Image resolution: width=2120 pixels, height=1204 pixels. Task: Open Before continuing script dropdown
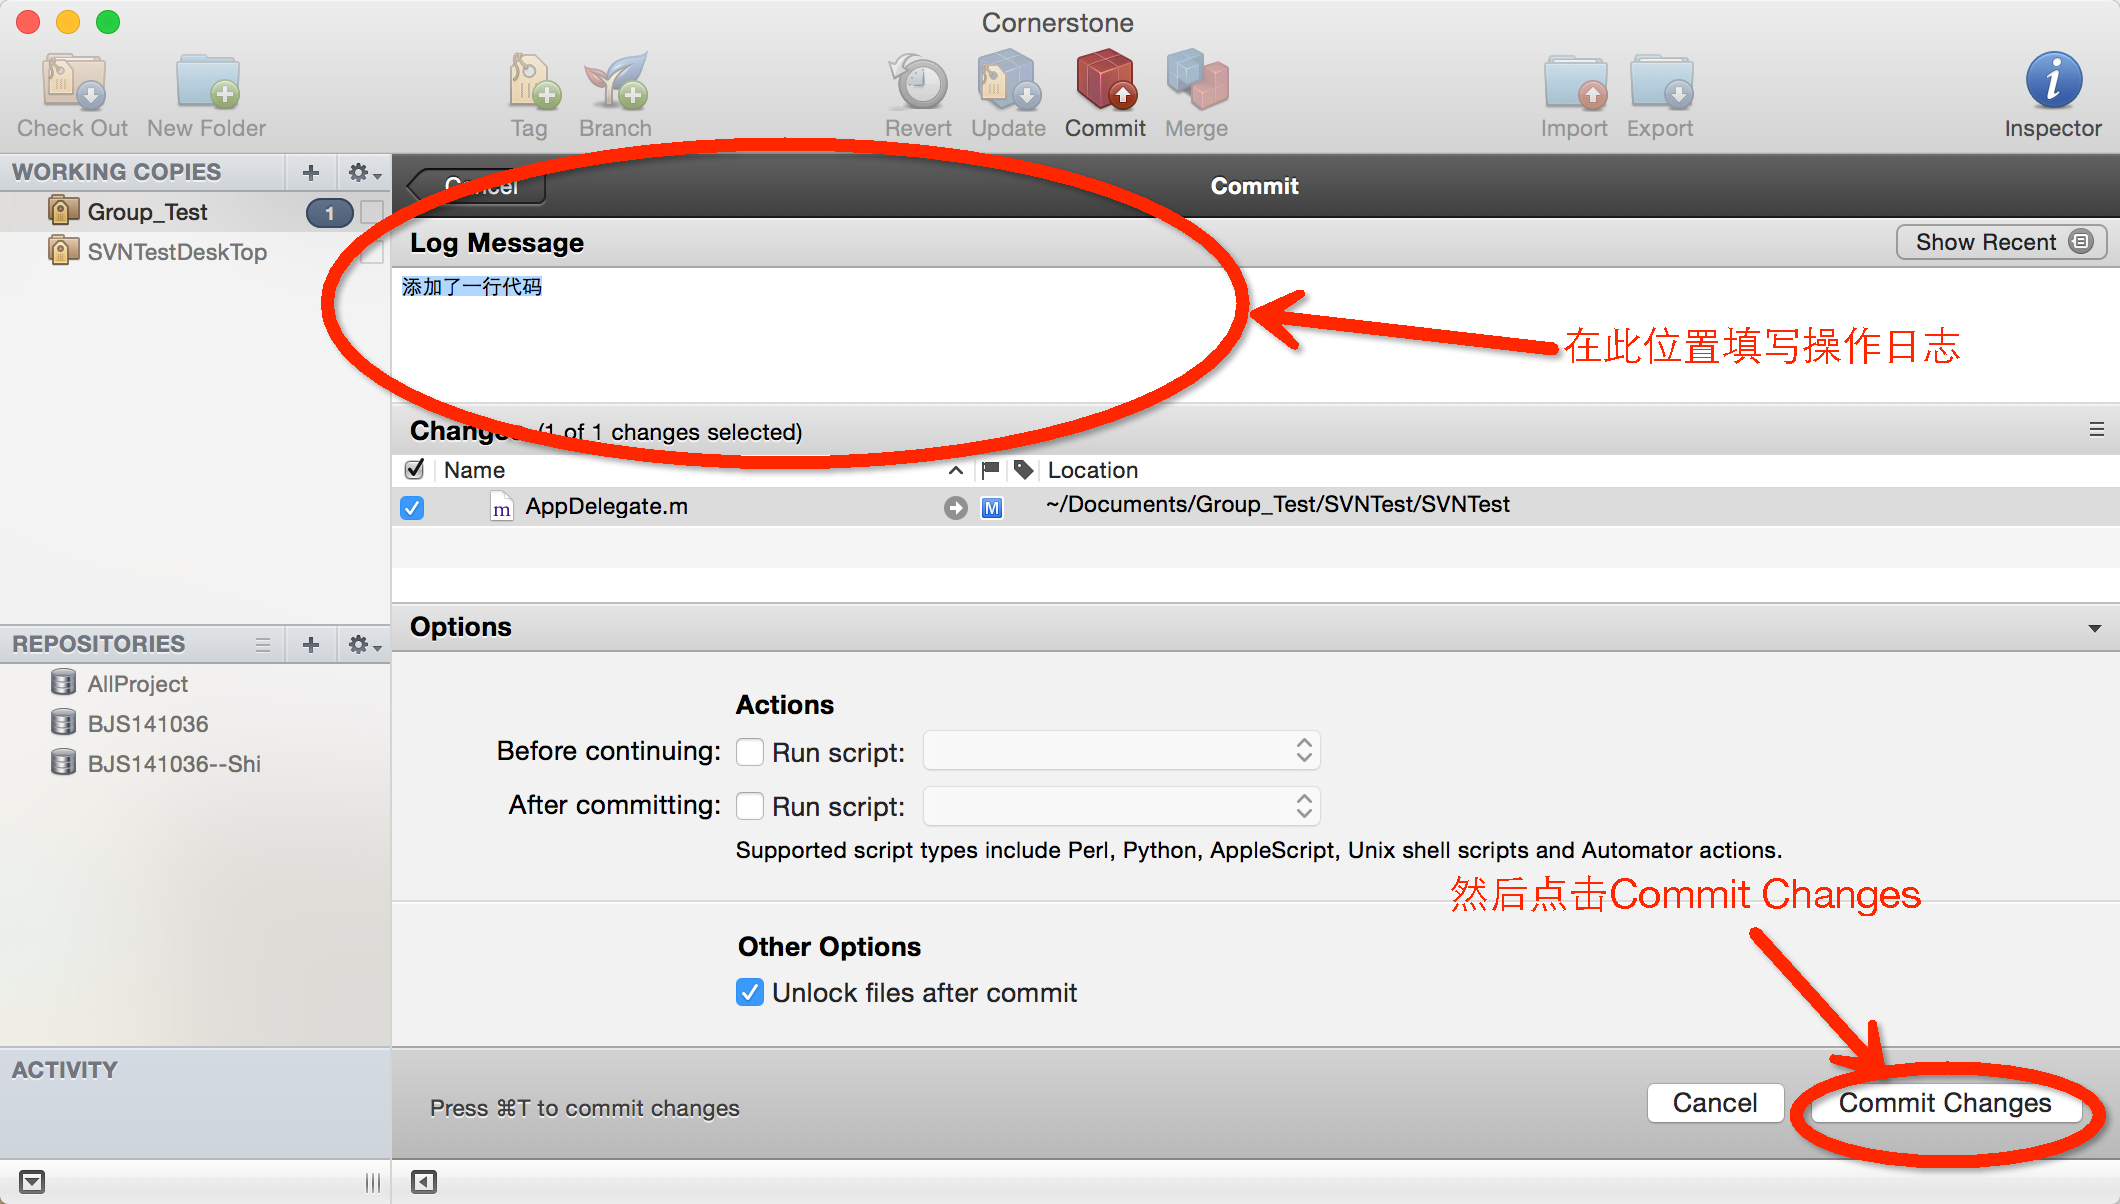pyautogui.click(x=1121, y=751)
